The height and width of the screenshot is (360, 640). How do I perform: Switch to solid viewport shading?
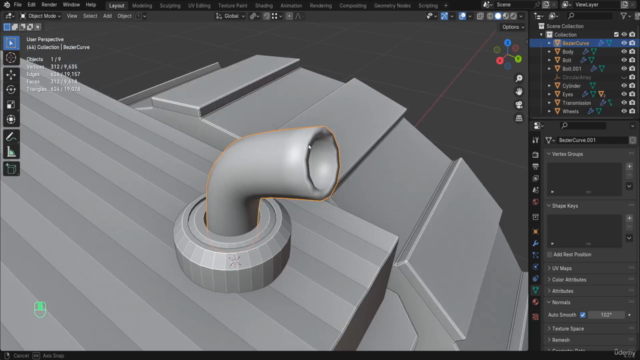(x=498, y=16)
